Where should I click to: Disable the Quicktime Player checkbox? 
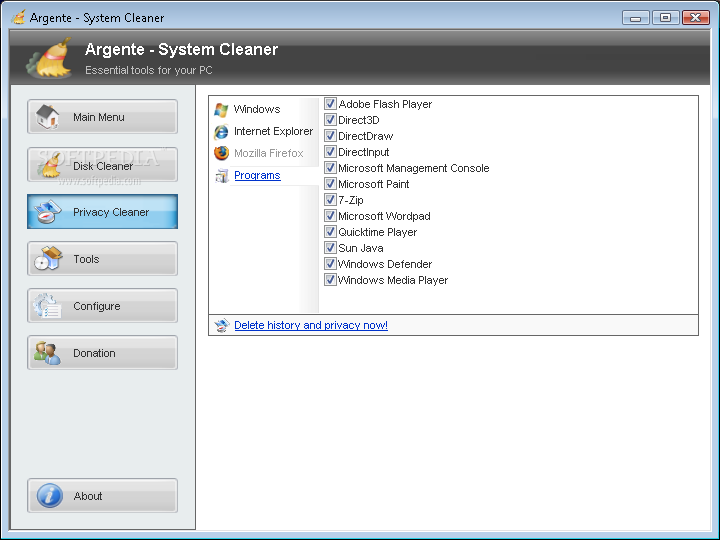(x=330, y=231)
